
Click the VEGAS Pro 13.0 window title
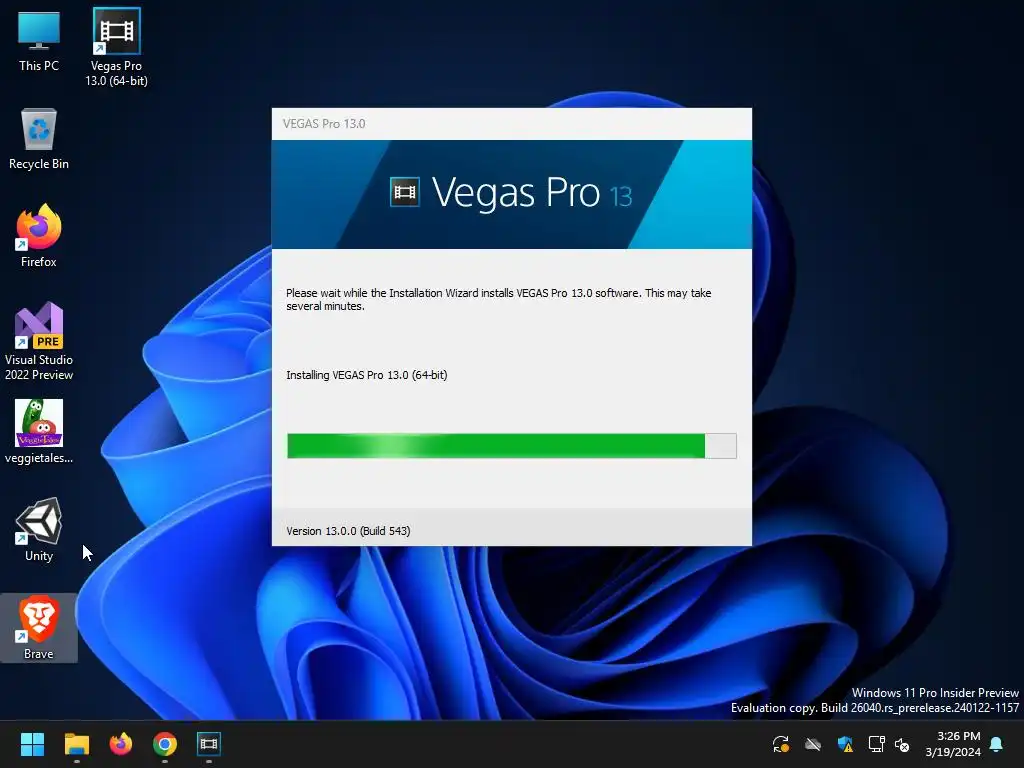coord(324,124)
